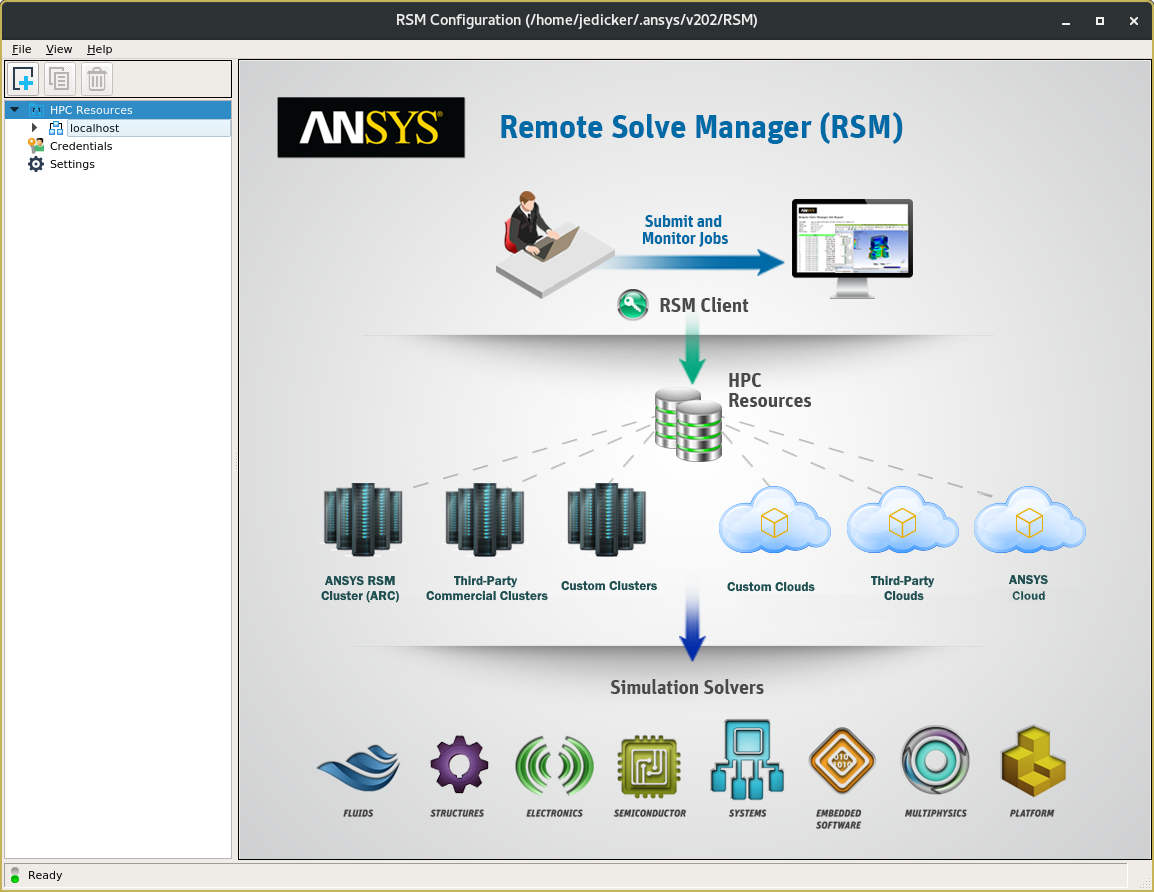Open the View menu
This screenshot has height=892, width=1154.
pyautogui.click(x=59, y=49)
